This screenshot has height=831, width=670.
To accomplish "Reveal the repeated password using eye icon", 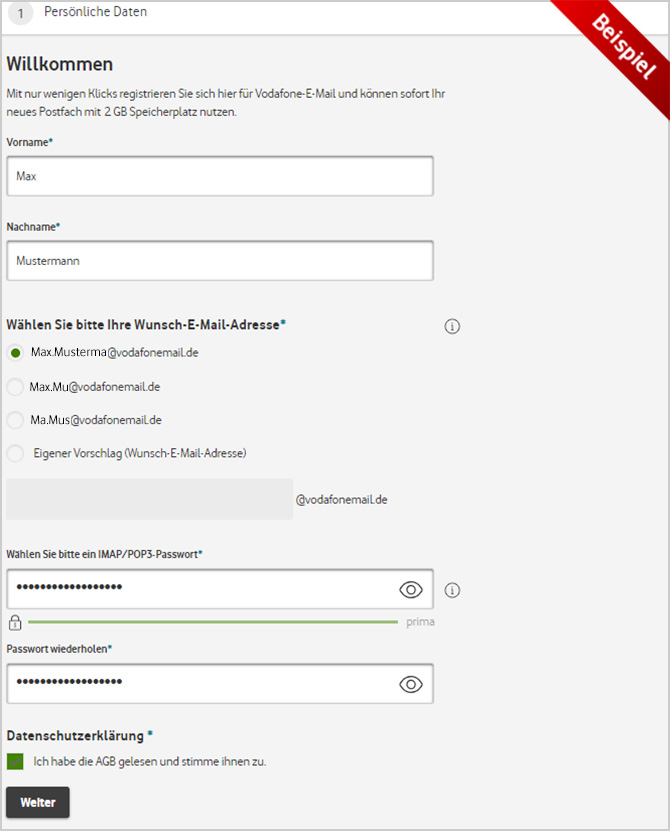I will (411, 684).
